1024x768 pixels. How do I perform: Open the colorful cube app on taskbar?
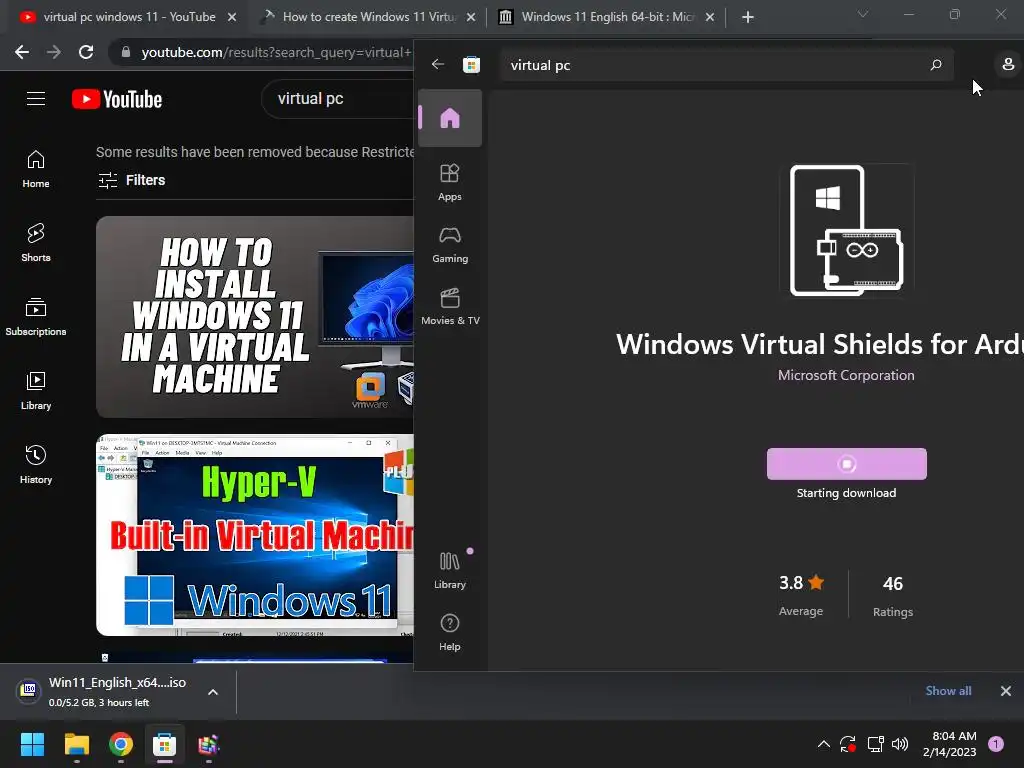[x=208, y=744]
